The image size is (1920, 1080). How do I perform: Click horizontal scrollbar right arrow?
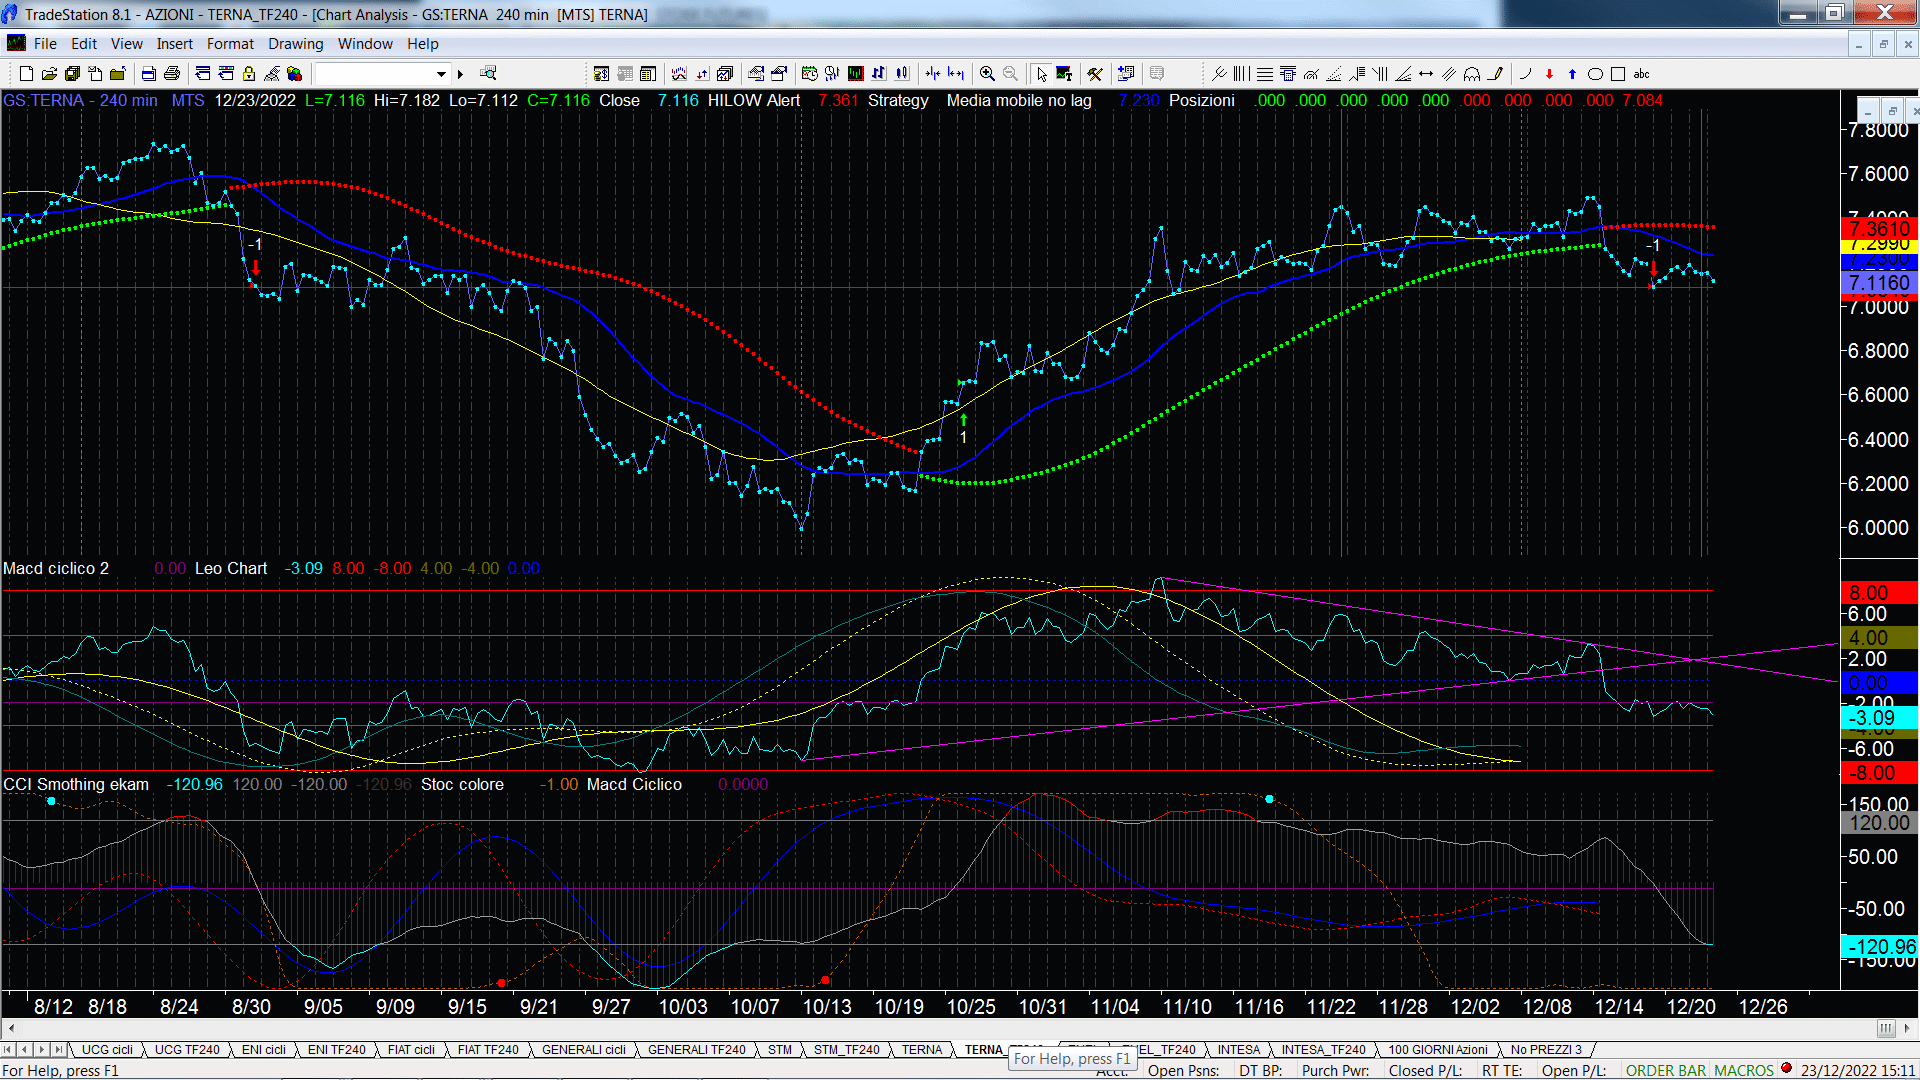tap(1908, 1029)
